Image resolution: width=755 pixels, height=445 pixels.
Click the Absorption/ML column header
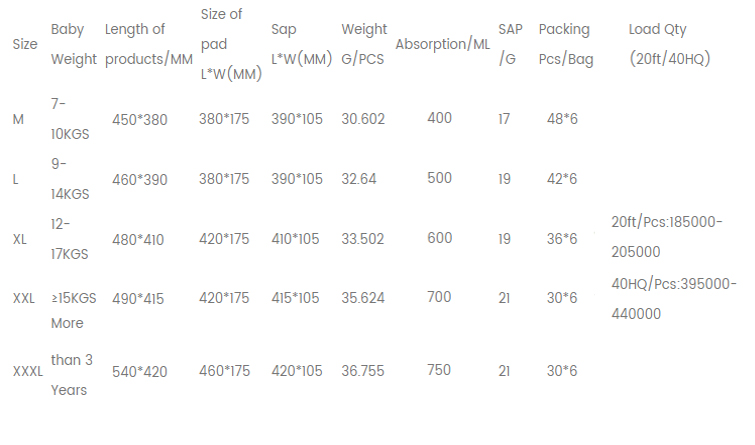point(443,44)
